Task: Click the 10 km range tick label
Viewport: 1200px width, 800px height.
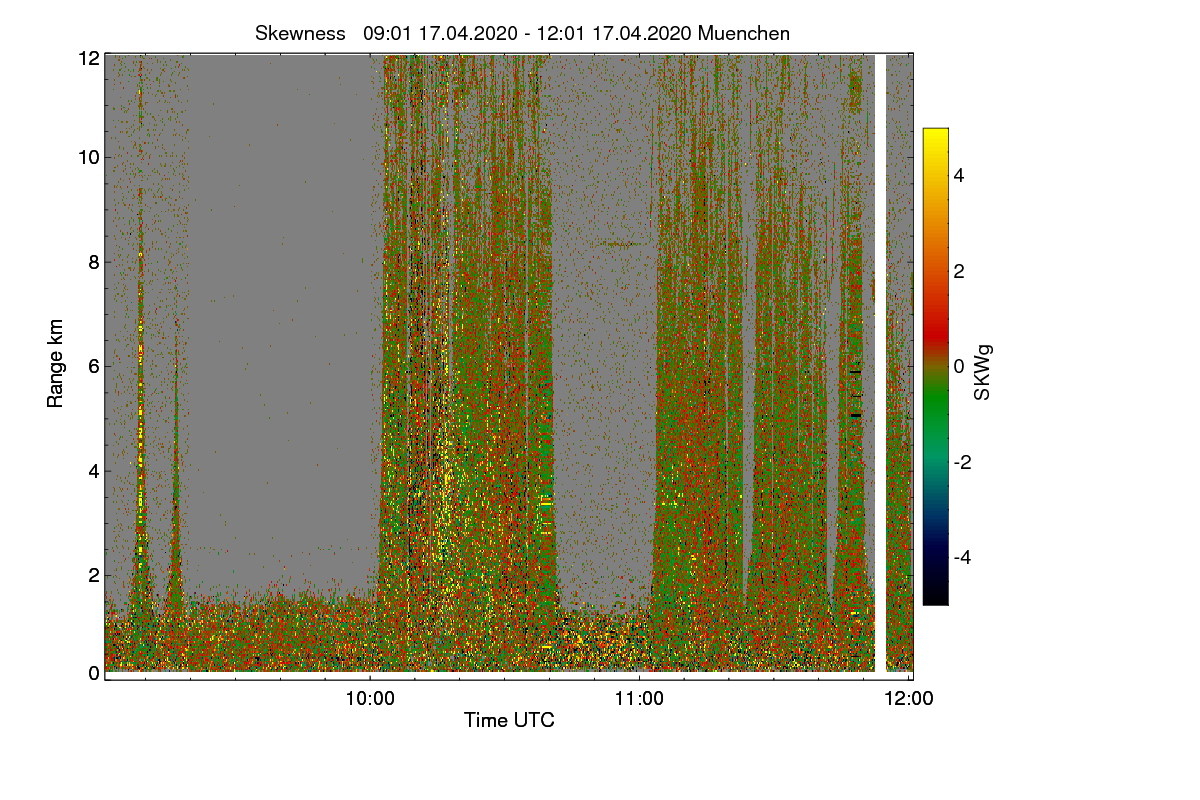Action: click(89, 157)
